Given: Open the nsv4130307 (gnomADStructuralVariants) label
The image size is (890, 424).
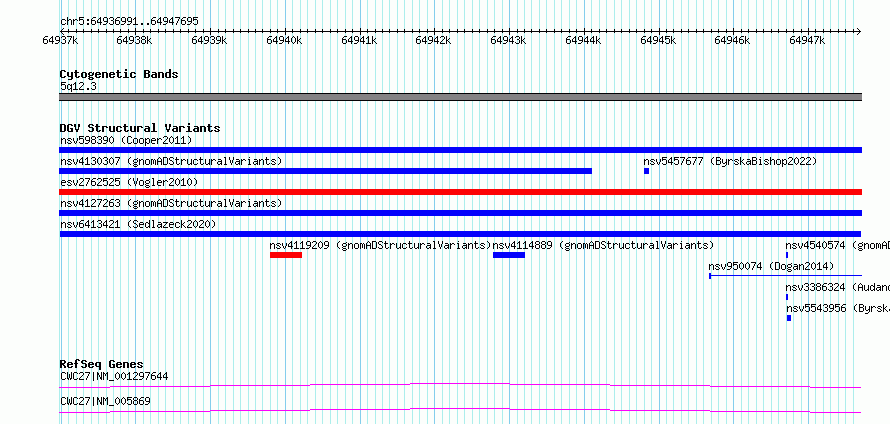Looking at the screenshot, I should pyautogui.click(x=171, y=161).
